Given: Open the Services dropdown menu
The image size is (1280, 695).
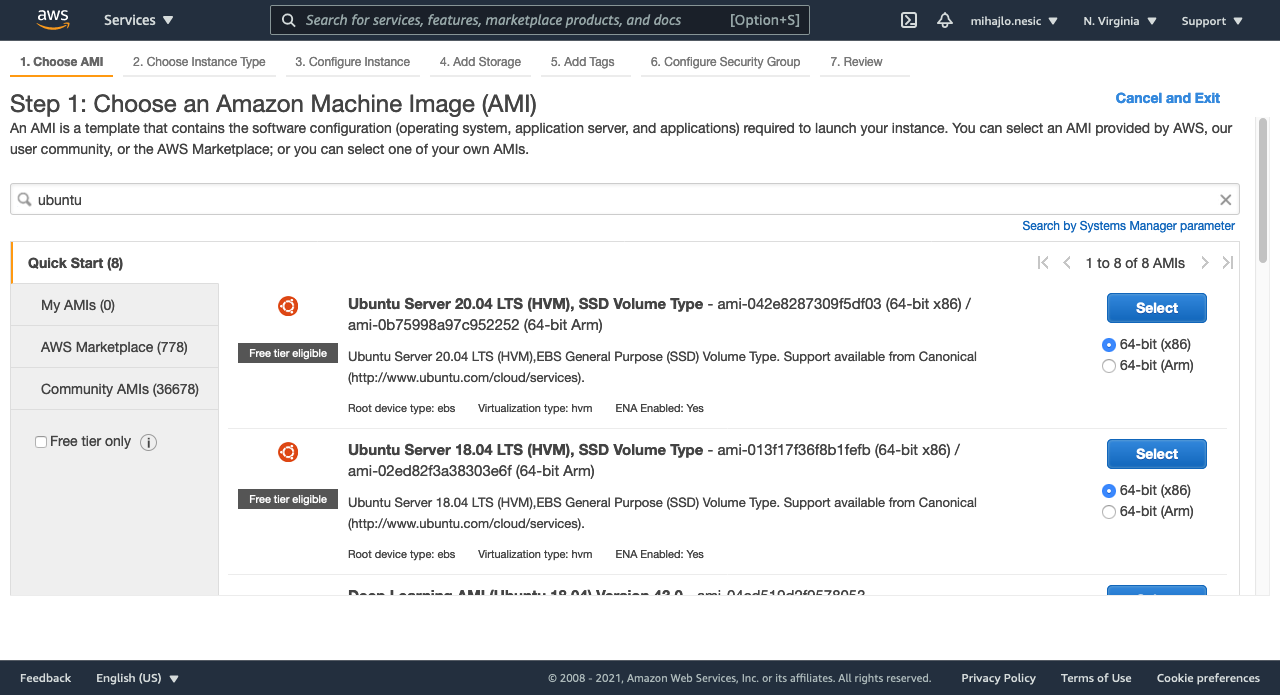Looking at the screenshot, I should tap(138, 20).
